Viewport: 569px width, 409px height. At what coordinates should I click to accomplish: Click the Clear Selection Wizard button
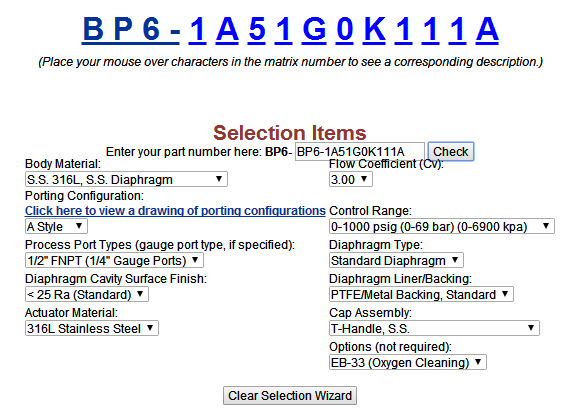(290, 395)
